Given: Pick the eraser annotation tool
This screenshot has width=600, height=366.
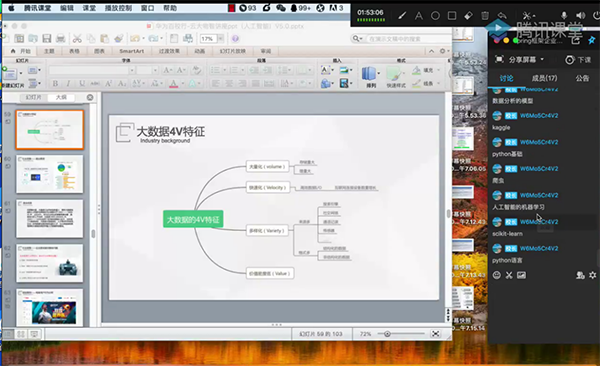Looking at the screenshot, I should [468, 16].
